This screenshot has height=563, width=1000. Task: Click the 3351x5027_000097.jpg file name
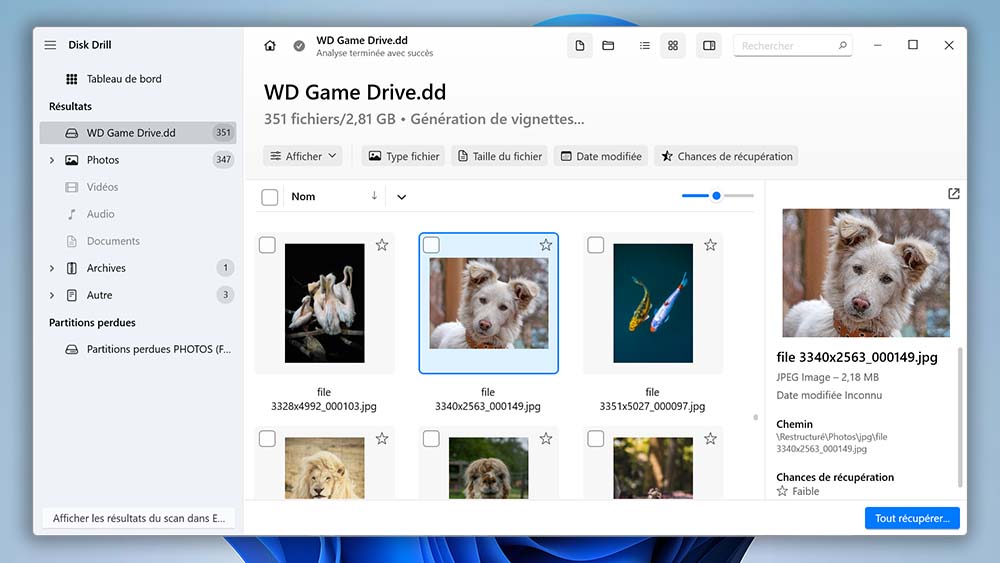pyautogui.click(x=652, y=399)
